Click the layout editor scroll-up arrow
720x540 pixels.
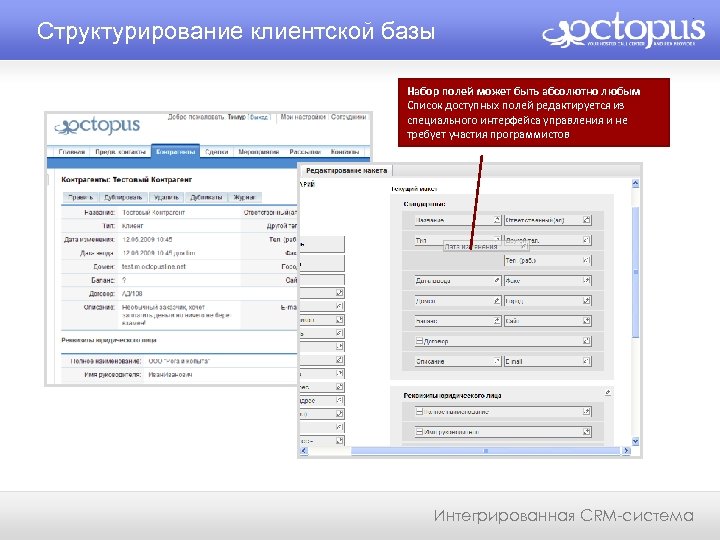pos(636,184)
